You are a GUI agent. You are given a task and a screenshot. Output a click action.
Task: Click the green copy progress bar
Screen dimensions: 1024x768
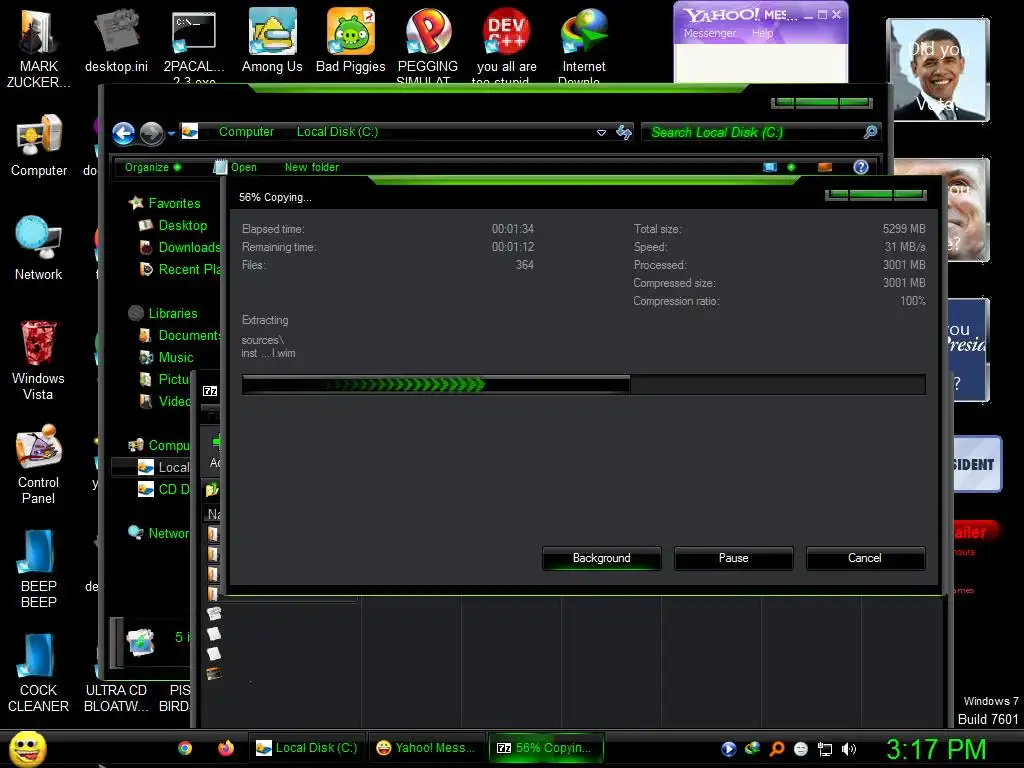(x=583, y=385)
